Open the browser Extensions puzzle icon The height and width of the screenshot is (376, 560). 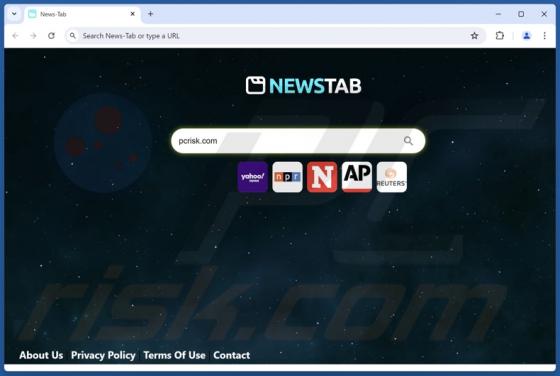coord(500,36)
